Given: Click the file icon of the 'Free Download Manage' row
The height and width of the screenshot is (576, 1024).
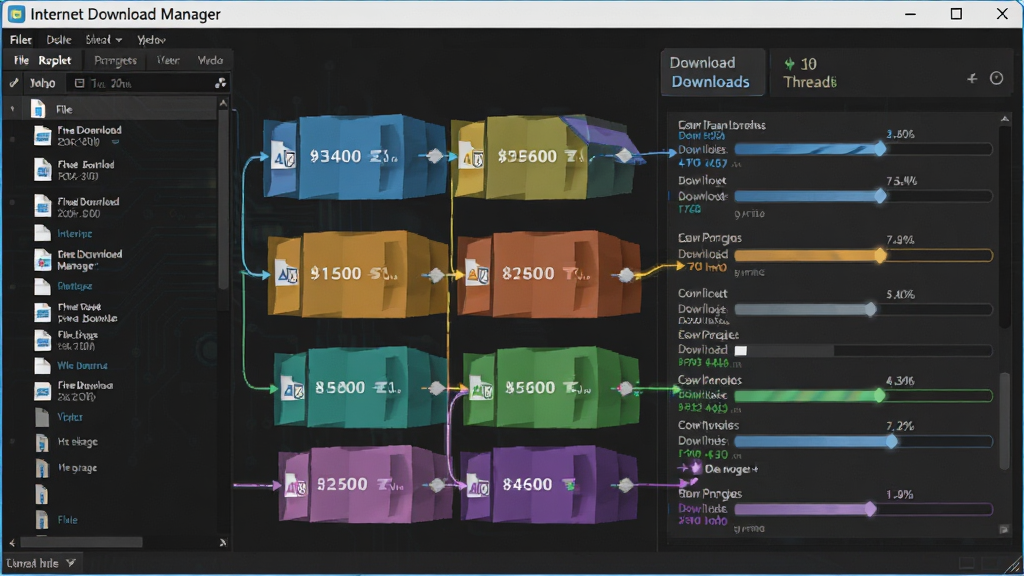Looking at the screenshot, I should [x=42, y=259].
